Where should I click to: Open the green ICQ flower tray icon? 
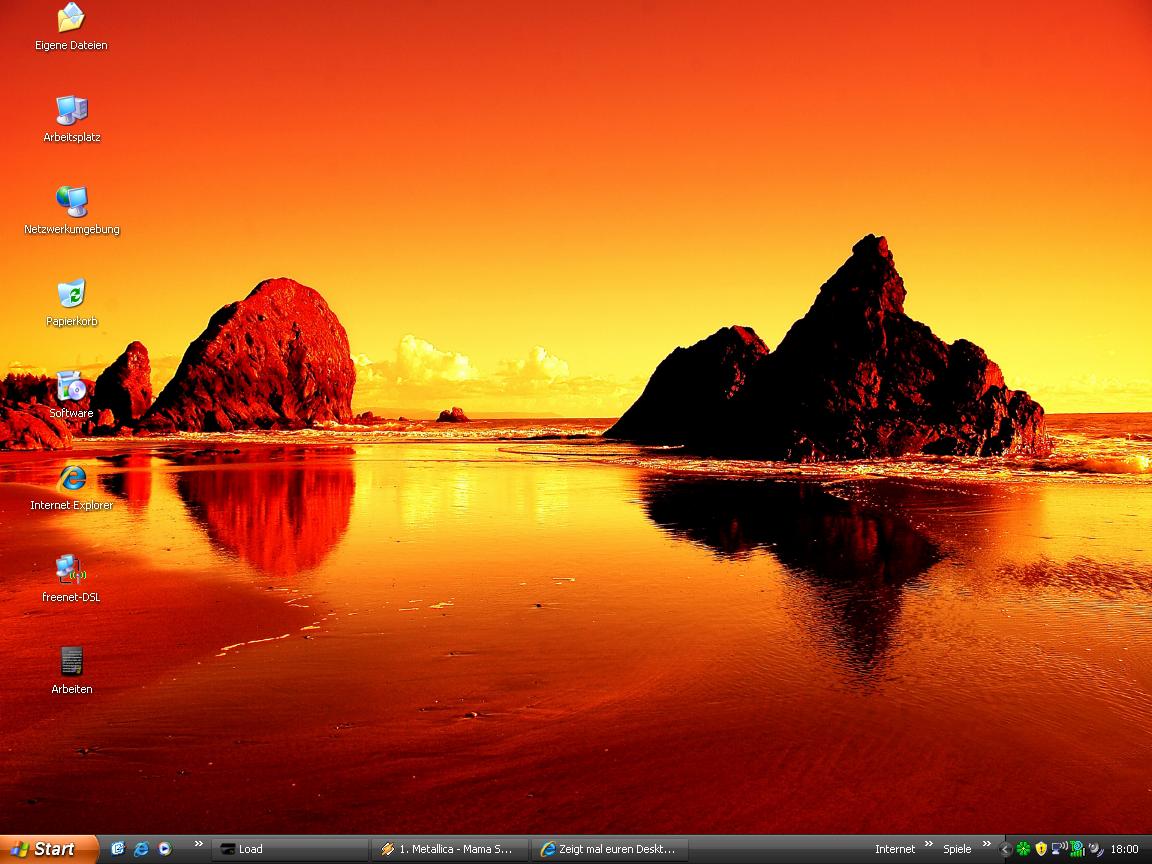click(1023, 849)
